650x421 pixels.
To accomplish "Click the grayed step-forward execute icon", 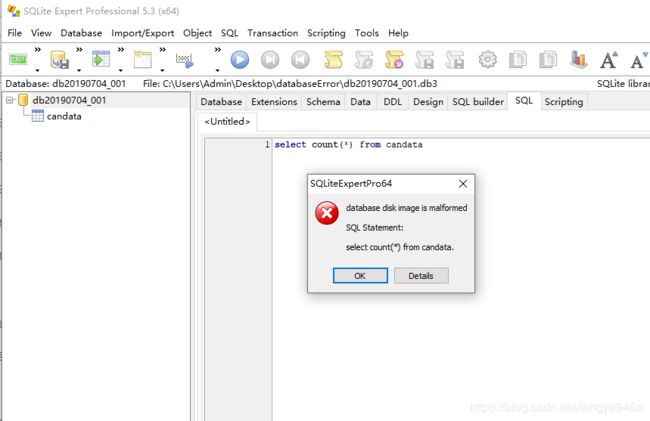I will (270, 60).
